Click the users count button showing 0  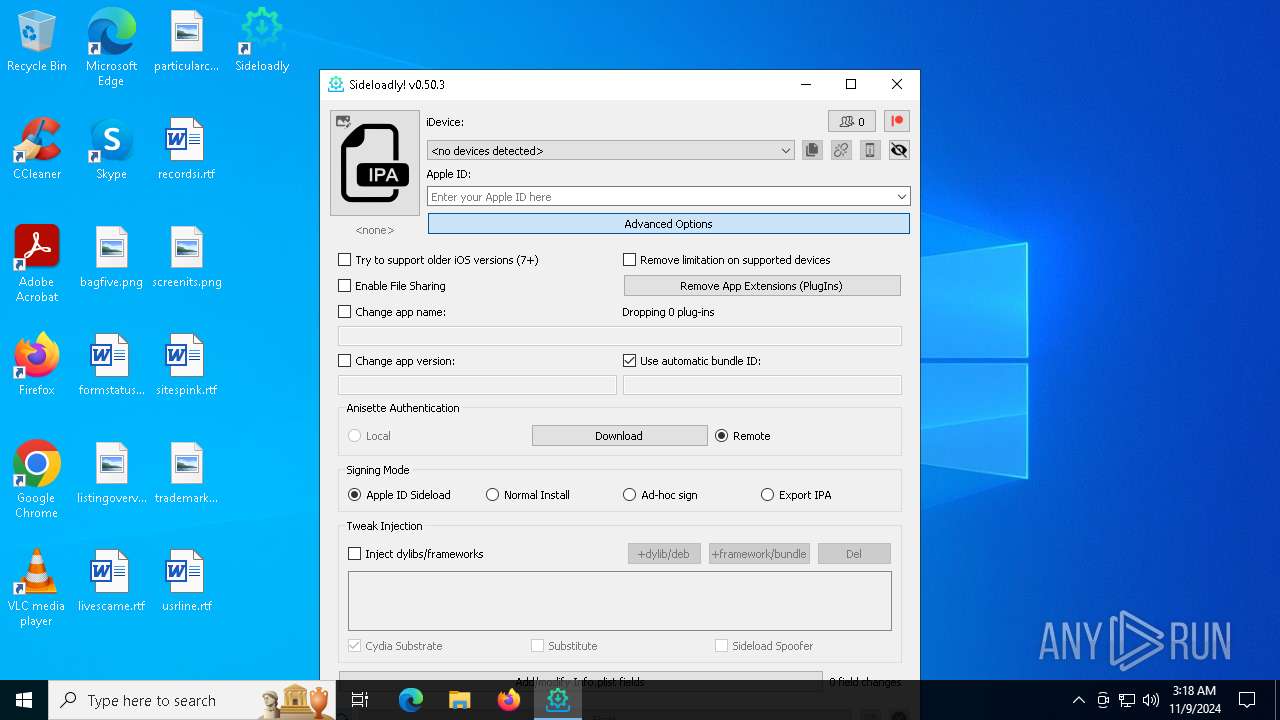[x=852, y=121]
